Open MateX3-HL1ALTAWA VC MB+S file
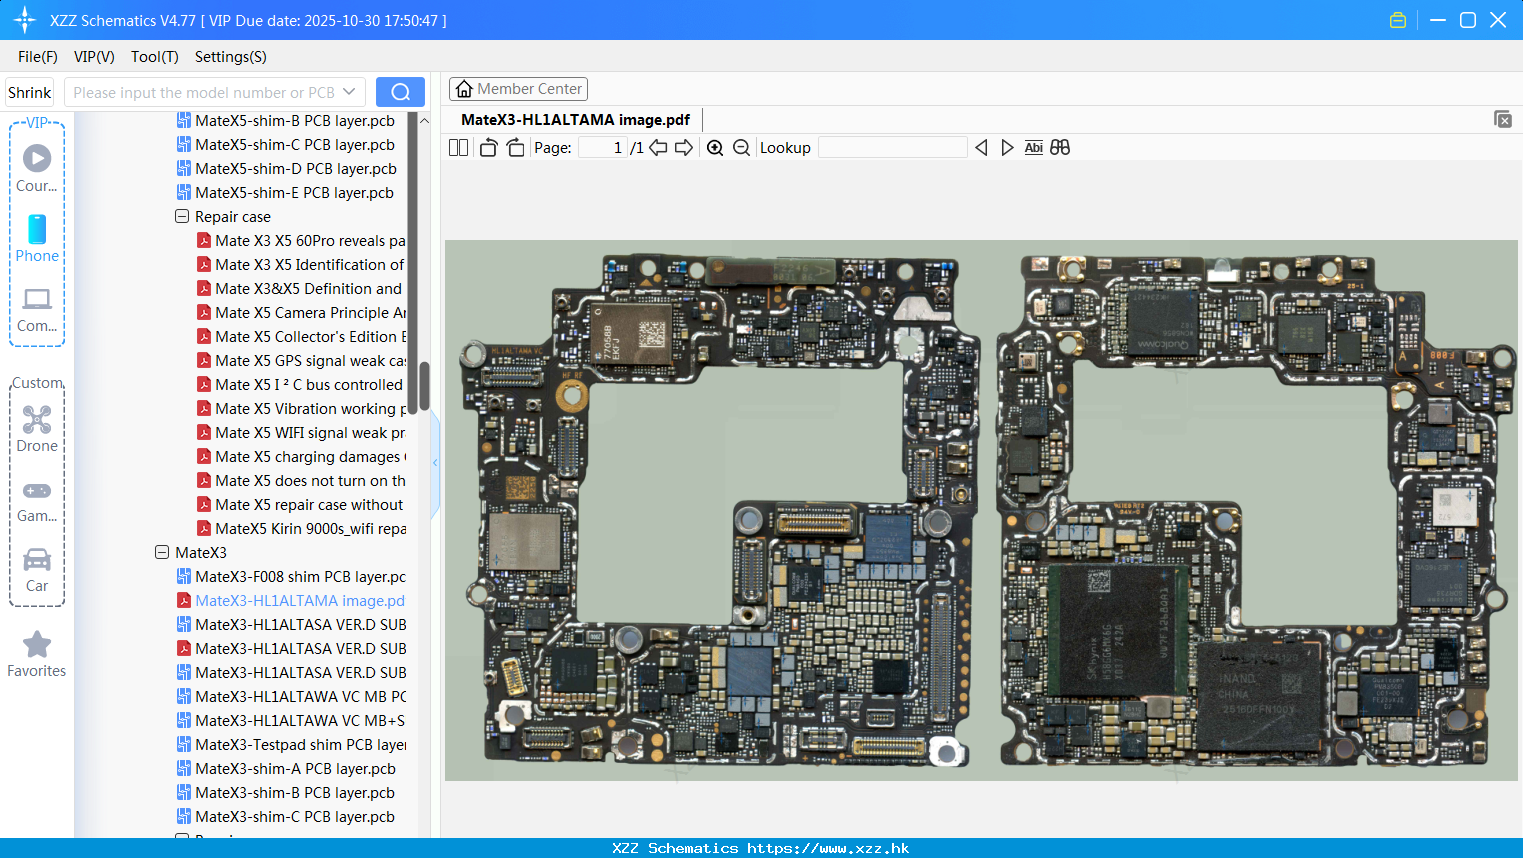Screen dimensions: 1523x858 point(291,720)
